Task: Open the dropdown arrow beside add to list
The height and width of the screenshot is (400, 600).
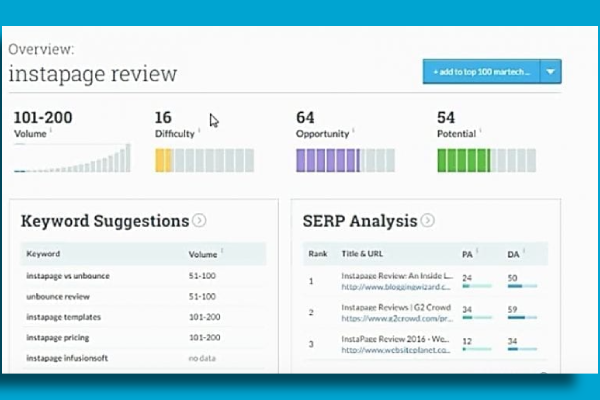Action: tap(551, 72)
